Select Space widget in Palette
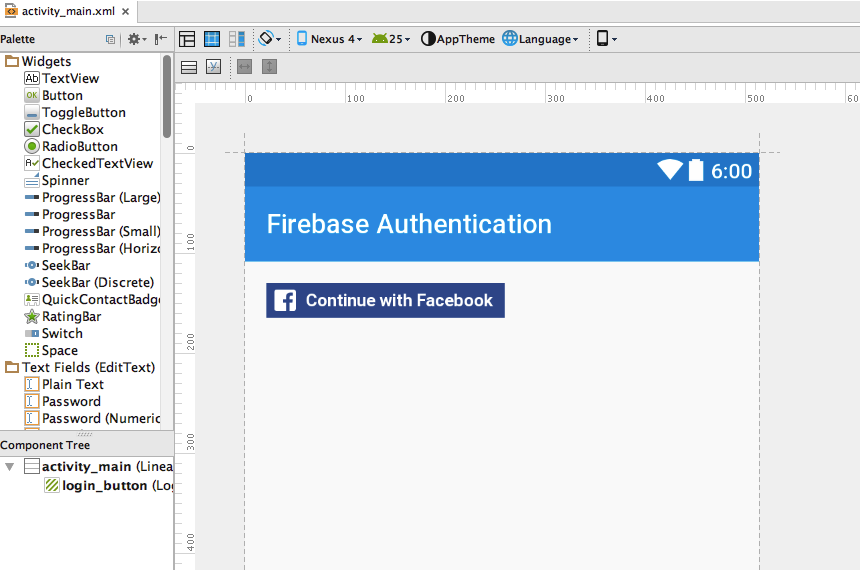This screenshot has width=860, height=570. tap(51, 351)
